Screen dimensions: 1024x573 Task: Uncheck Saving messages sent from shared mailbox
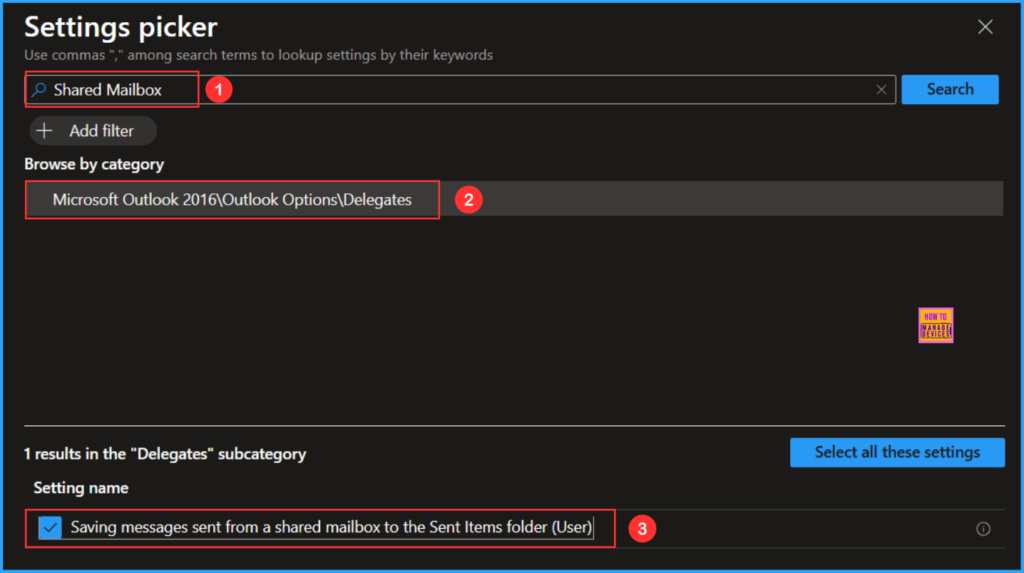click(x=50, y=527)
